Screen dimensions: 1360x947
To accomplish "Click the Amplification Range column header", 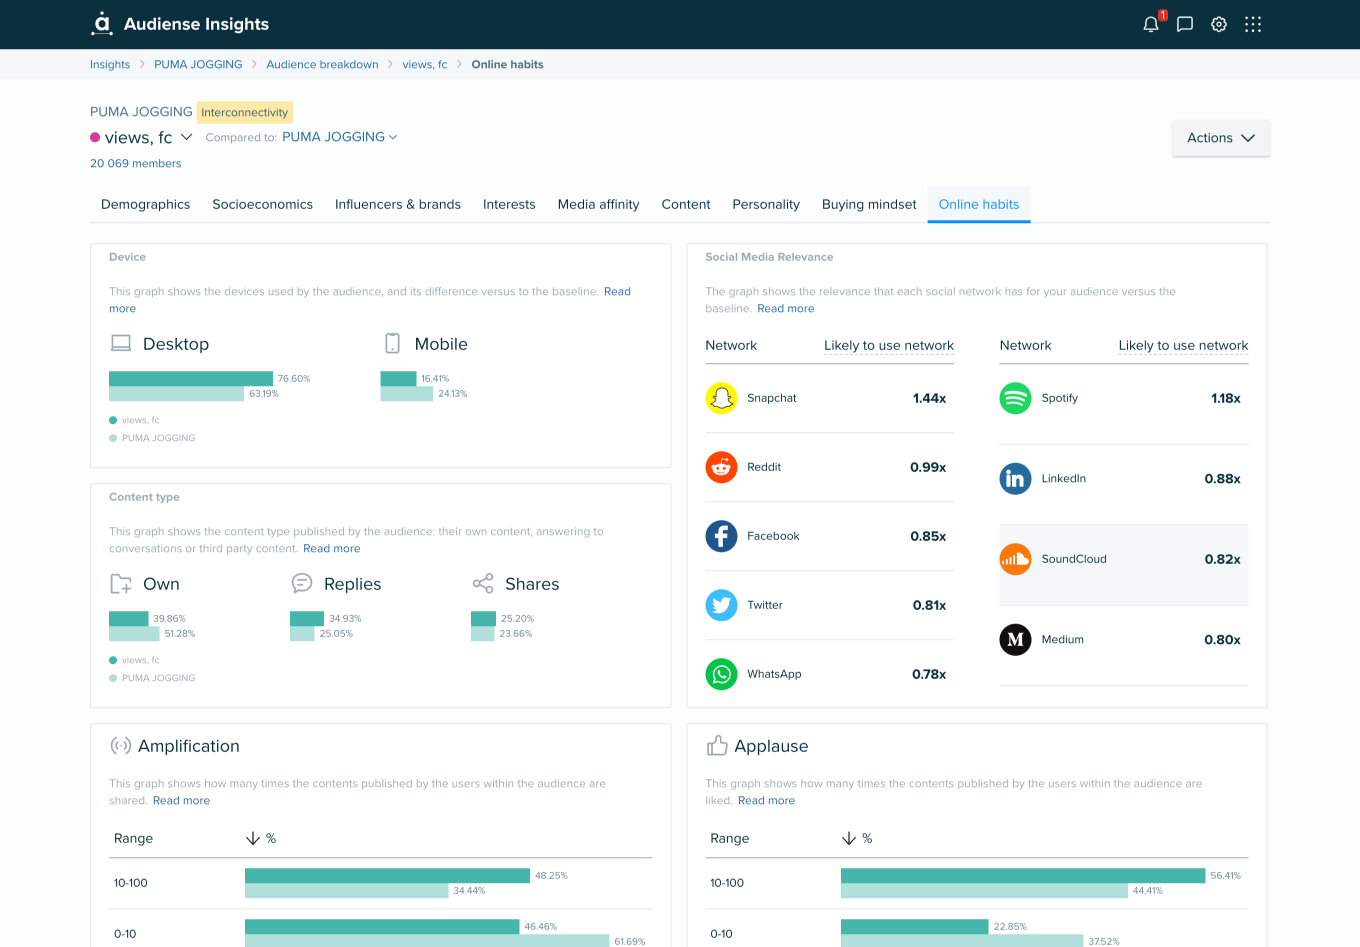I will (x=133, y=838).
